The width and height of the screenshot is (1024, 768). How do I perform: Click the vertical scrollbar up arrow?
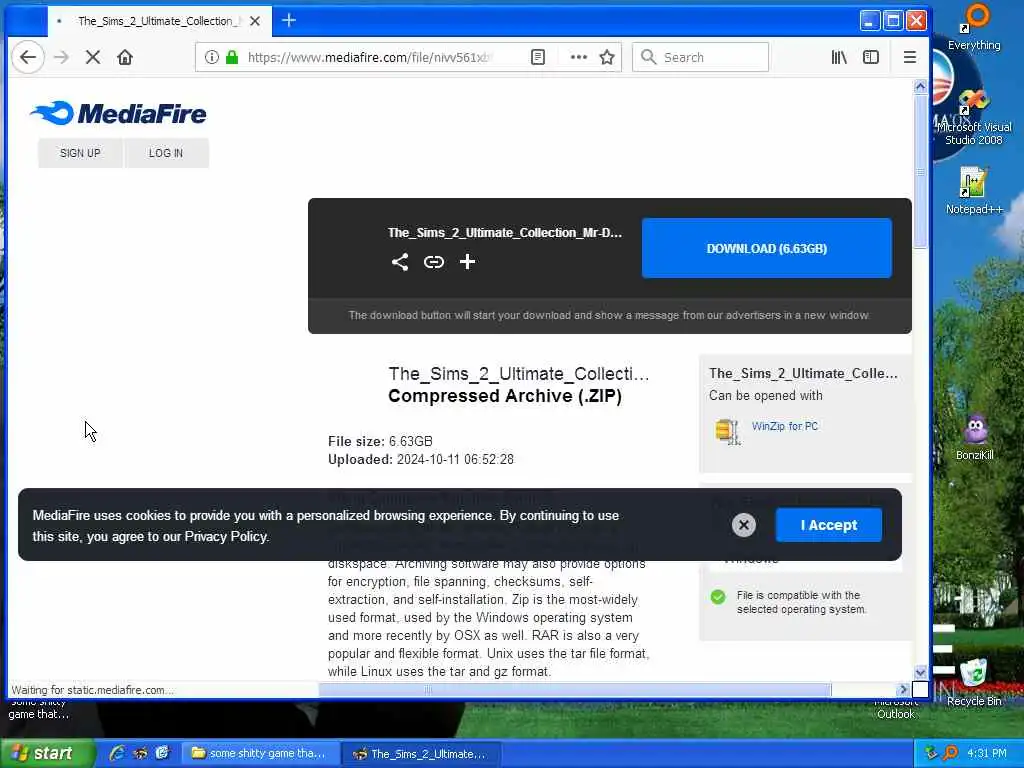click(920, 86)
